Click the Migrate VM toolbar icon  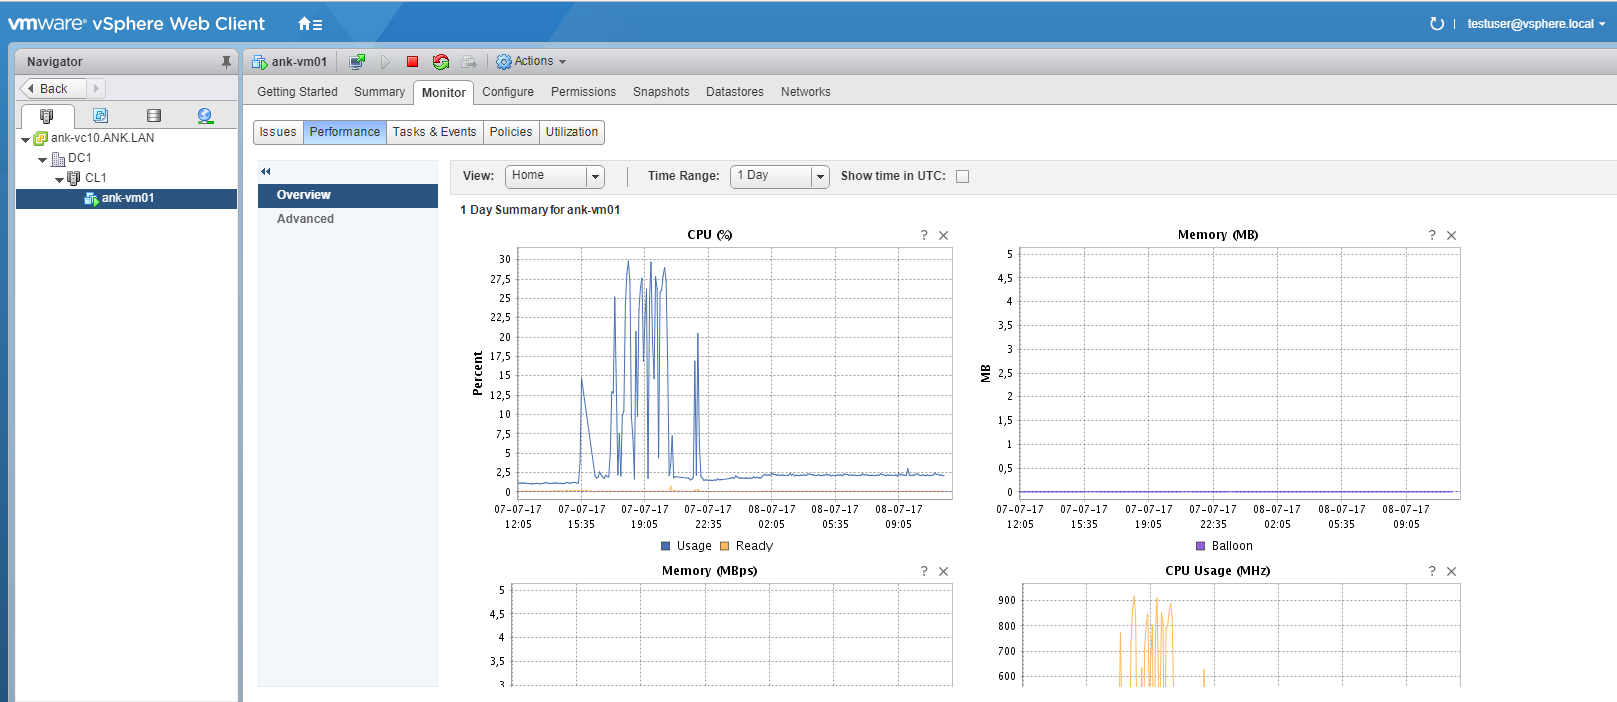[x=469, y=61]
